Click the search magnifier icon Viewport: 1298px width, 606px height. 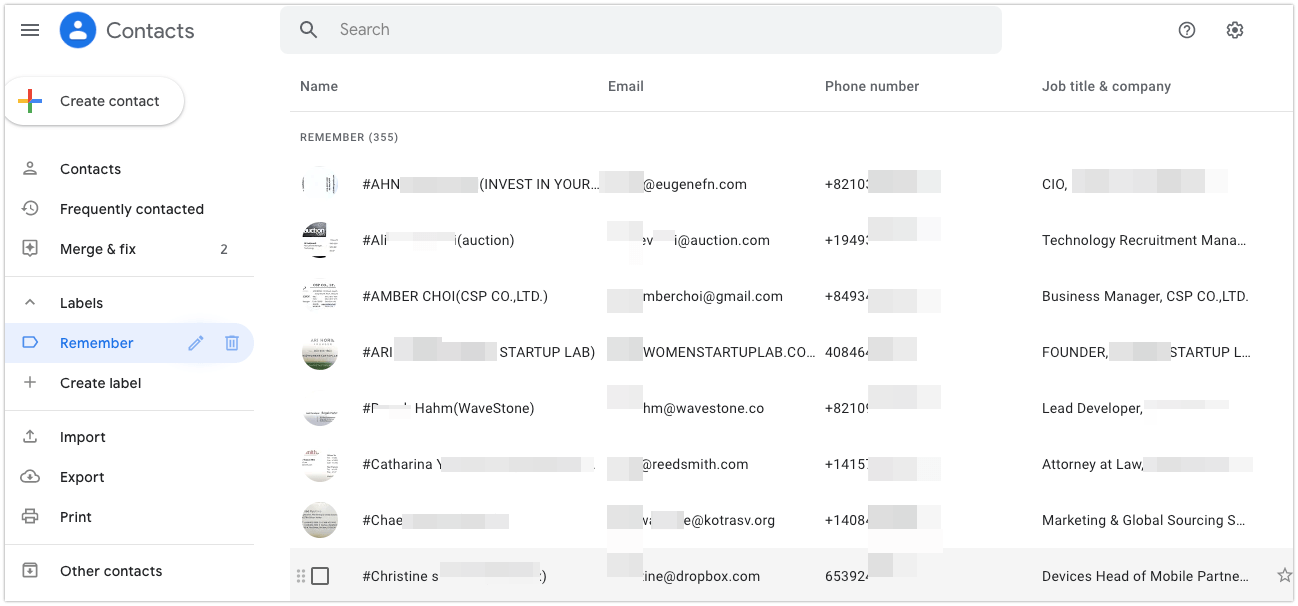(309, 30)
